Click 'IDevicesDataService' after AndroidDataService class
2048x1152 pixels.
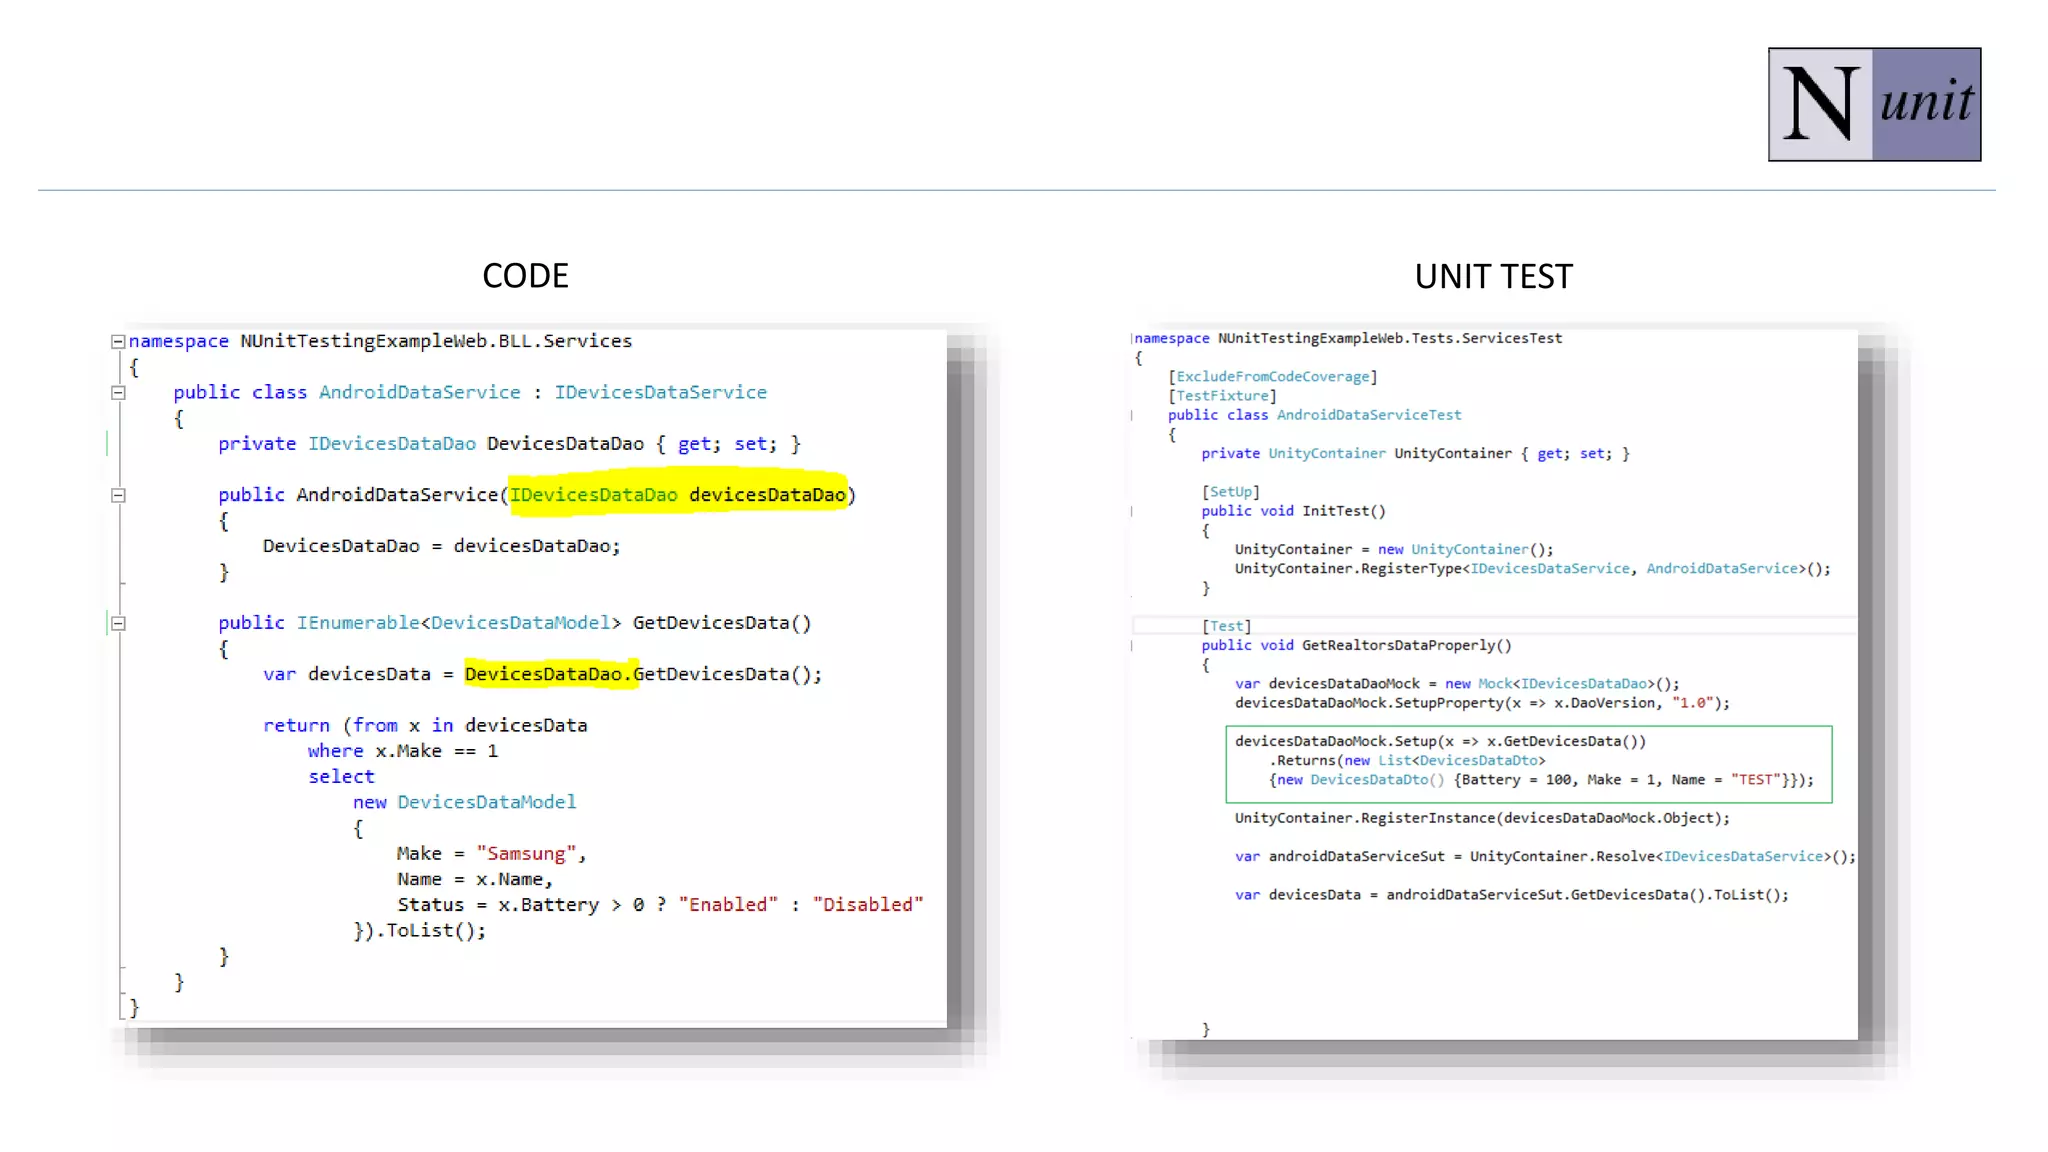[x=661, y=392]
